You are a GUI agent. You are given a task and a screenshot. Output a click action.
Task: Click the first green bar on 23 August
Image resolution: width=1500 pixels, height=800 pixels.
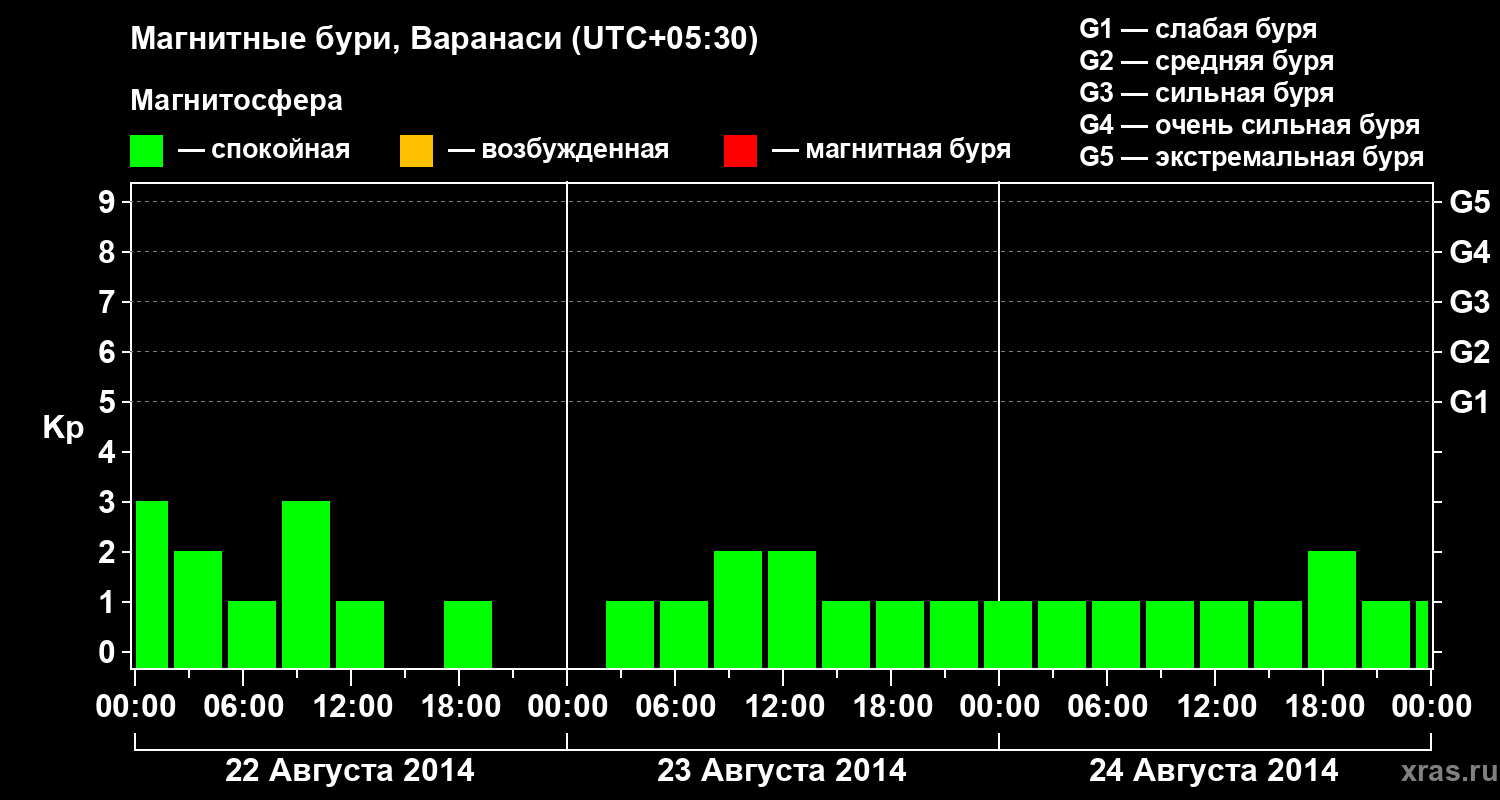pos(630,634)
